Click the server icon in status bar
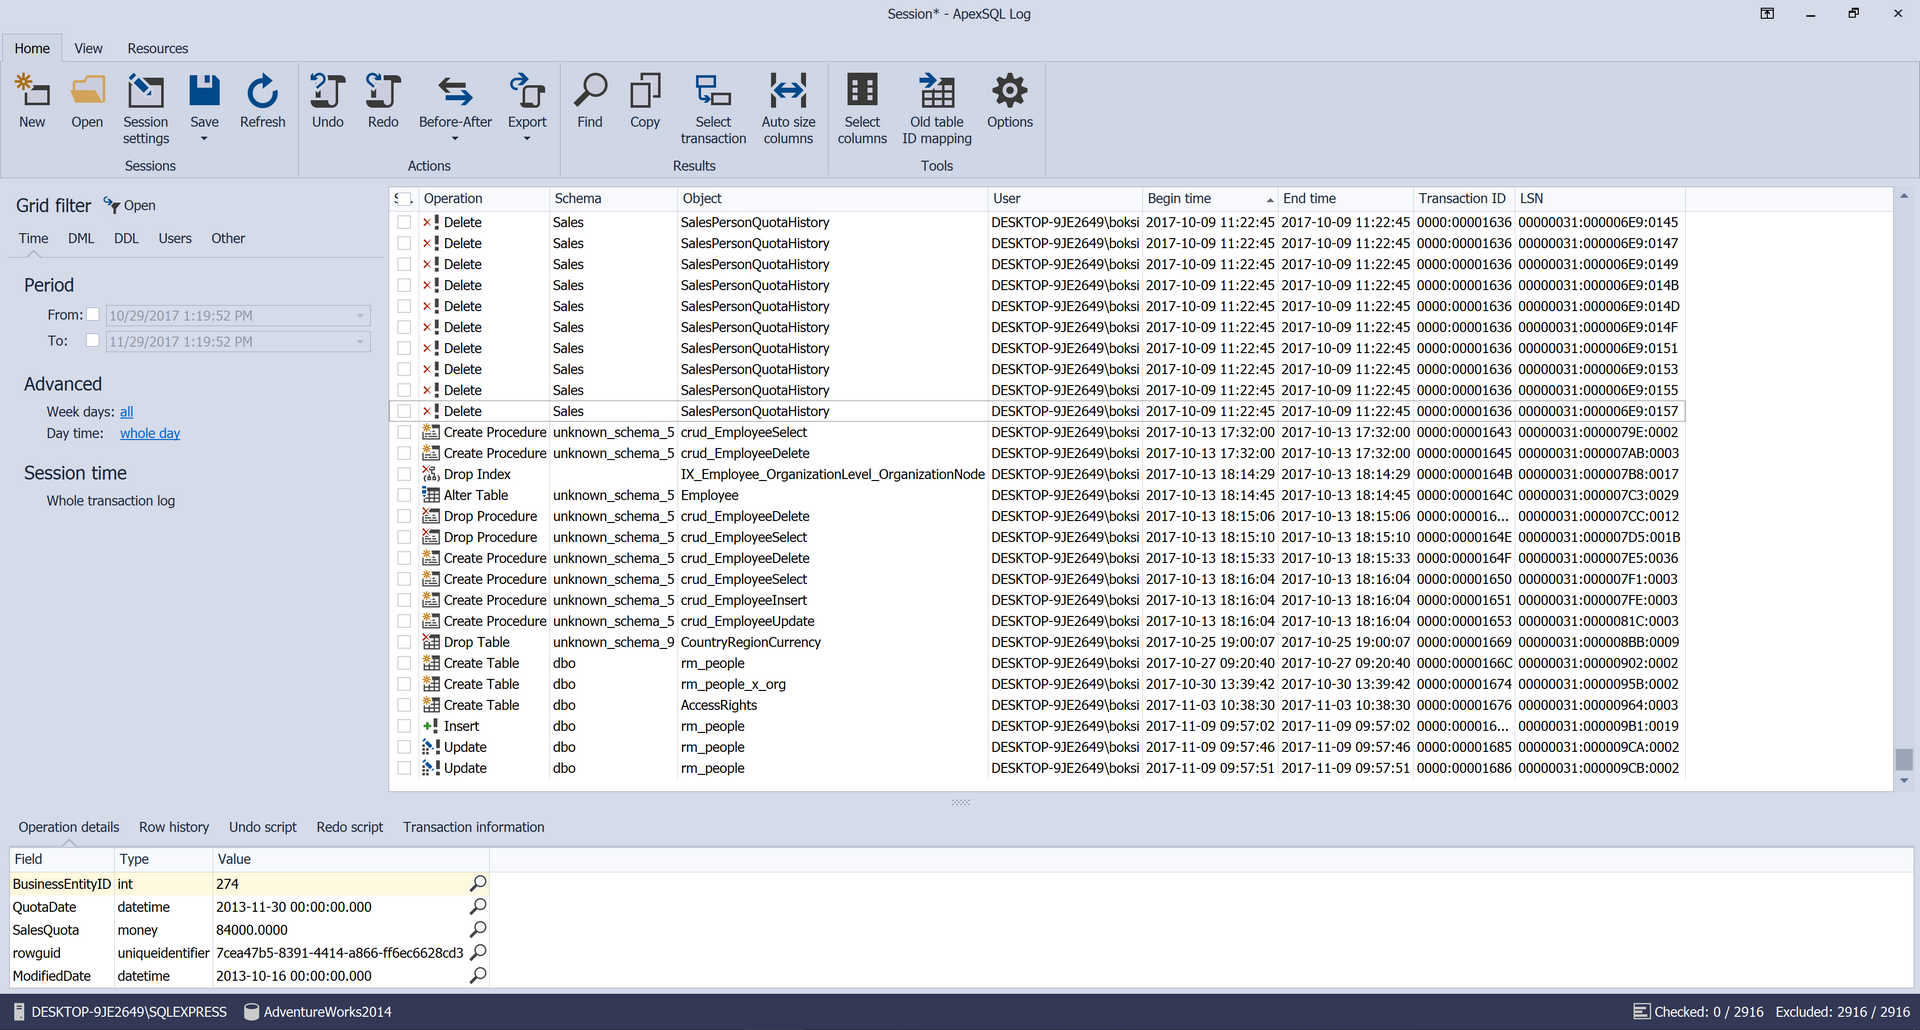Viewport: 1920px width, 1030px height. (x=19, y=1012)
